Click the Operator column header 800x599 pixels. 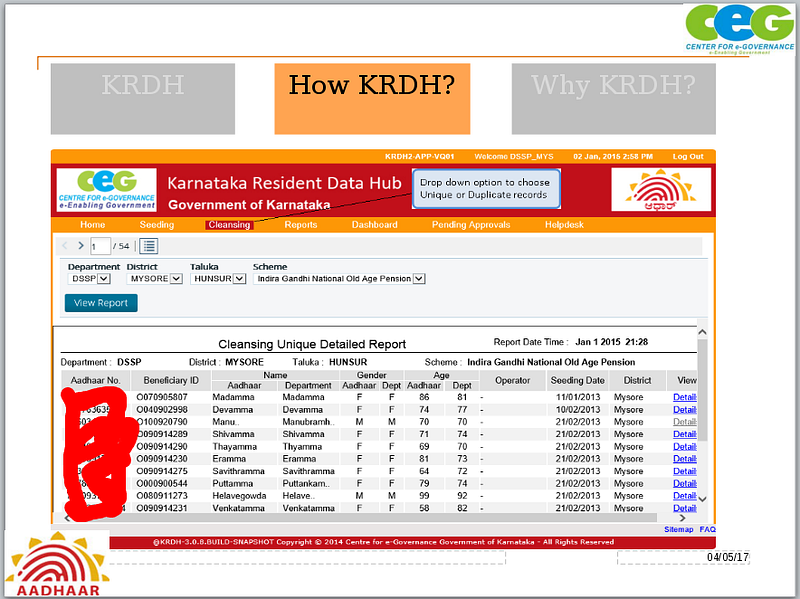[512, 380]
